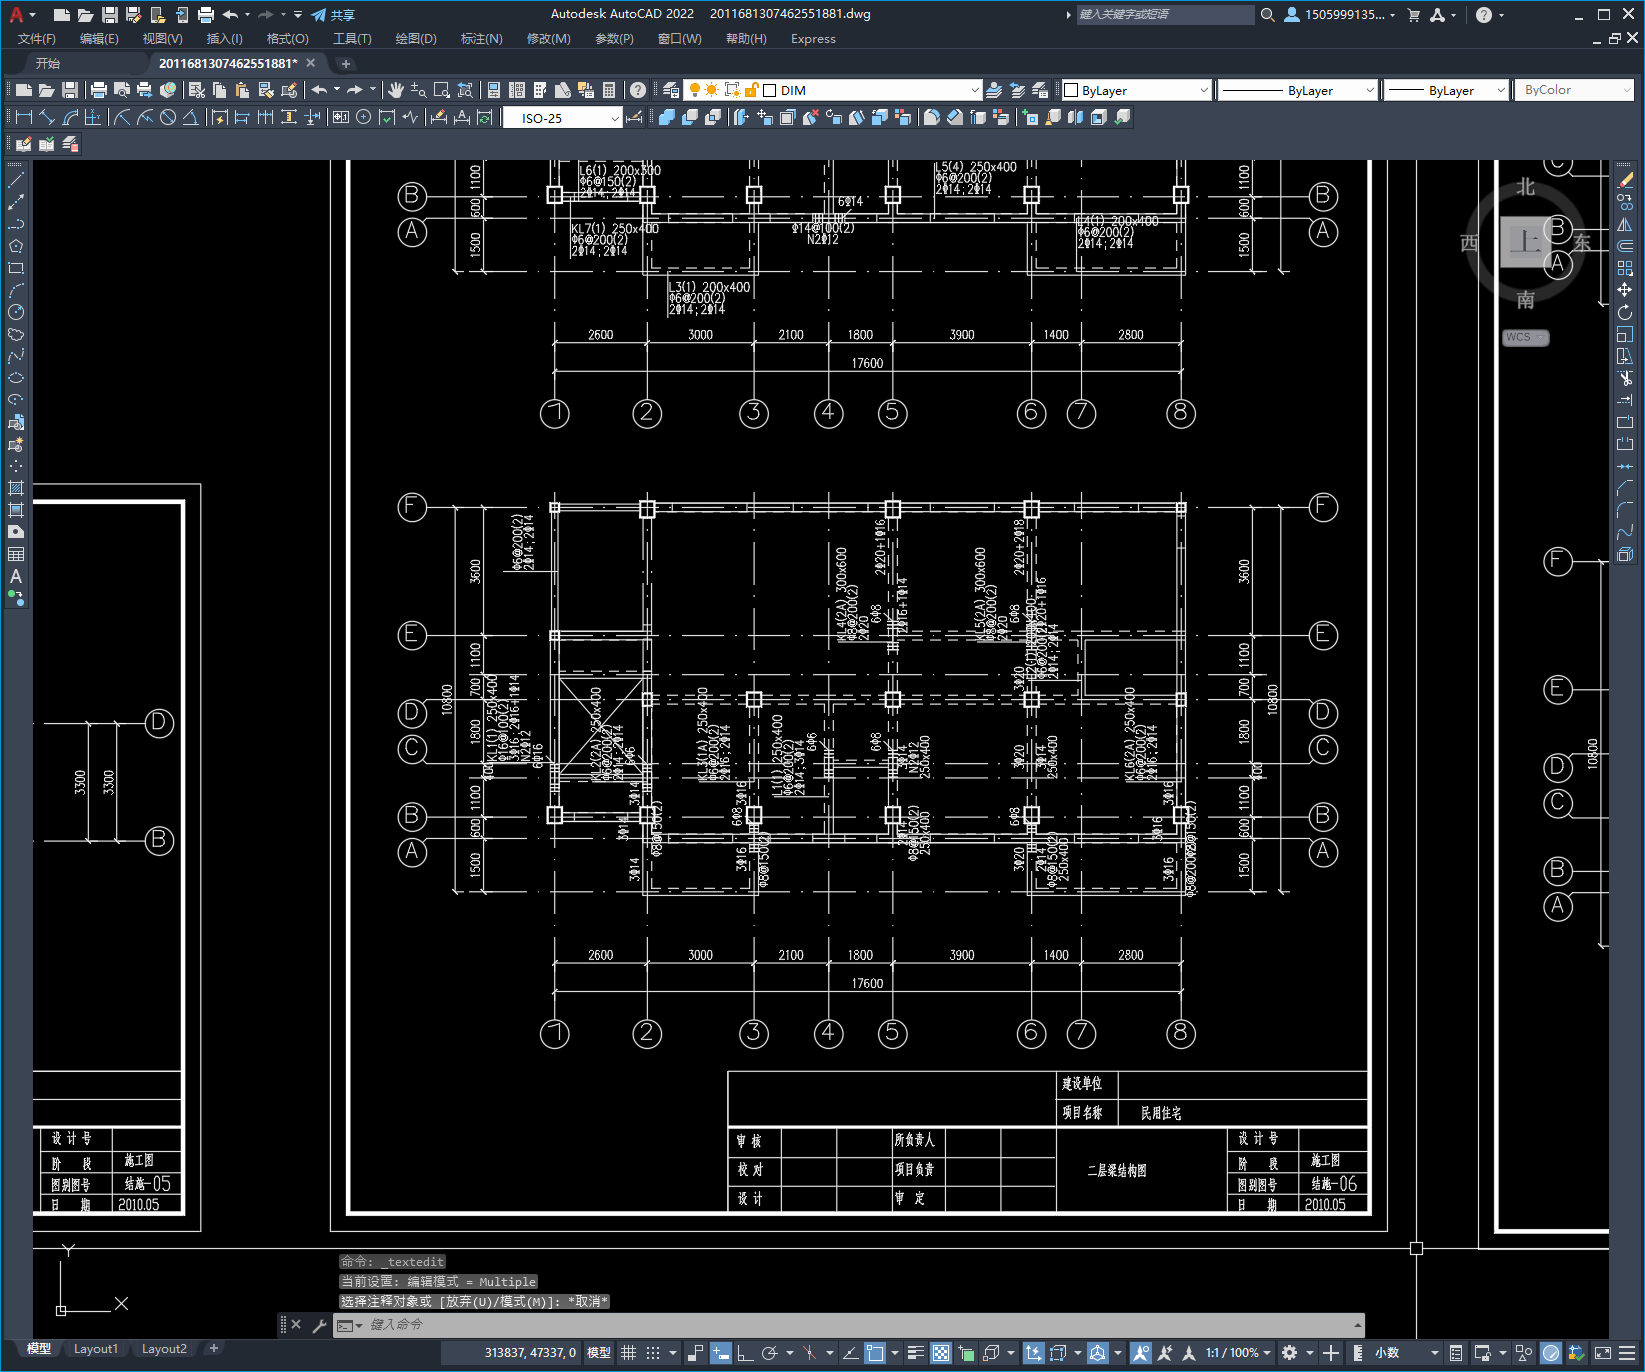Click the ViewCube top face 上
The image size is (1645, 1372).
1526,242
